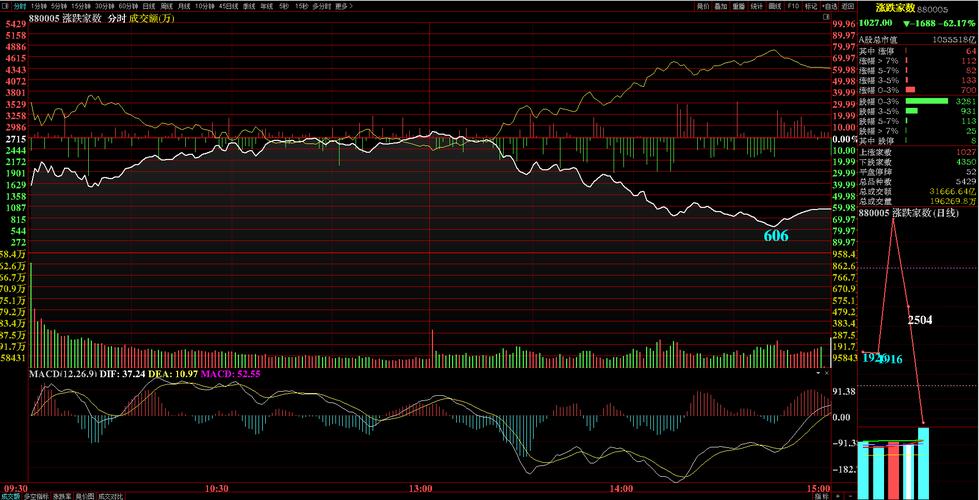Select the 多空指标 indicator tab at bottom

click(36, 495)
